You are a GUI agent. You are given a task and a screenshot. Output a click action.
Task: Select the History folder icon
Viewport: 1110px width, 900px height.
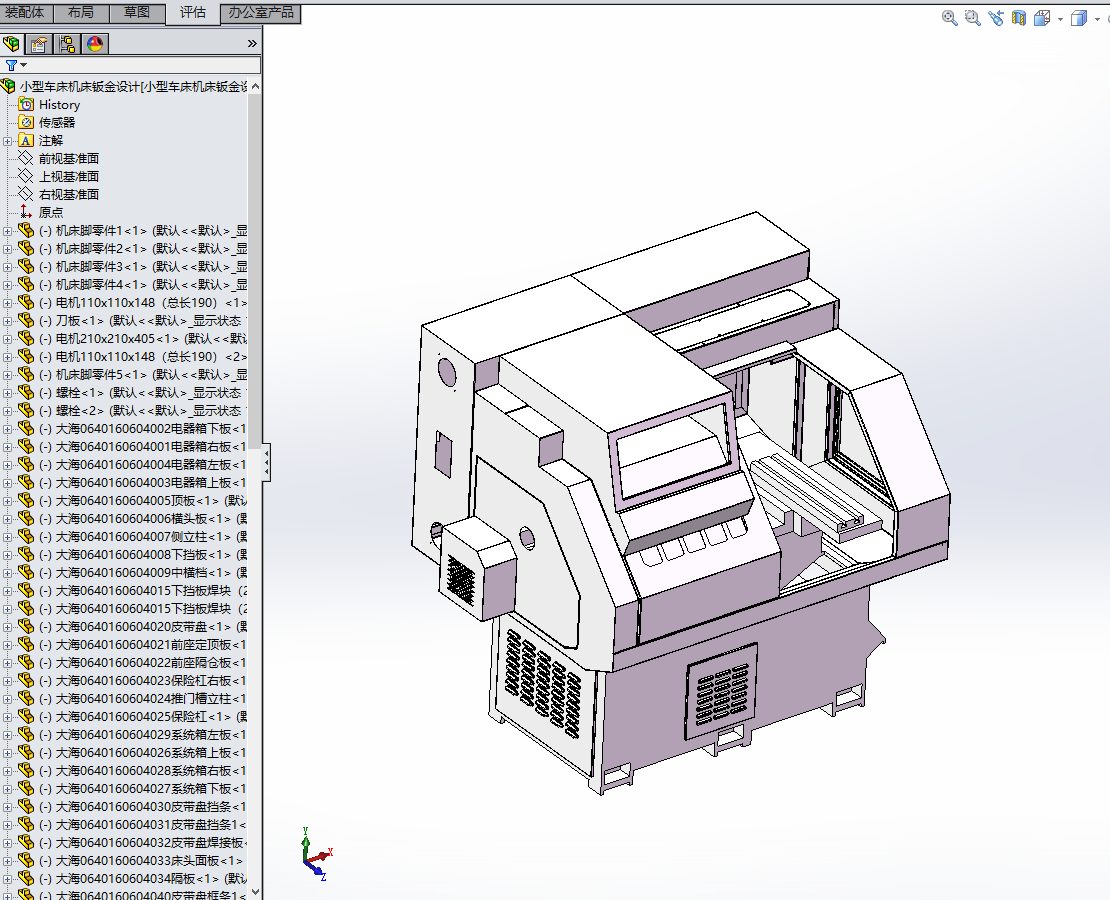tap(26, 104)
